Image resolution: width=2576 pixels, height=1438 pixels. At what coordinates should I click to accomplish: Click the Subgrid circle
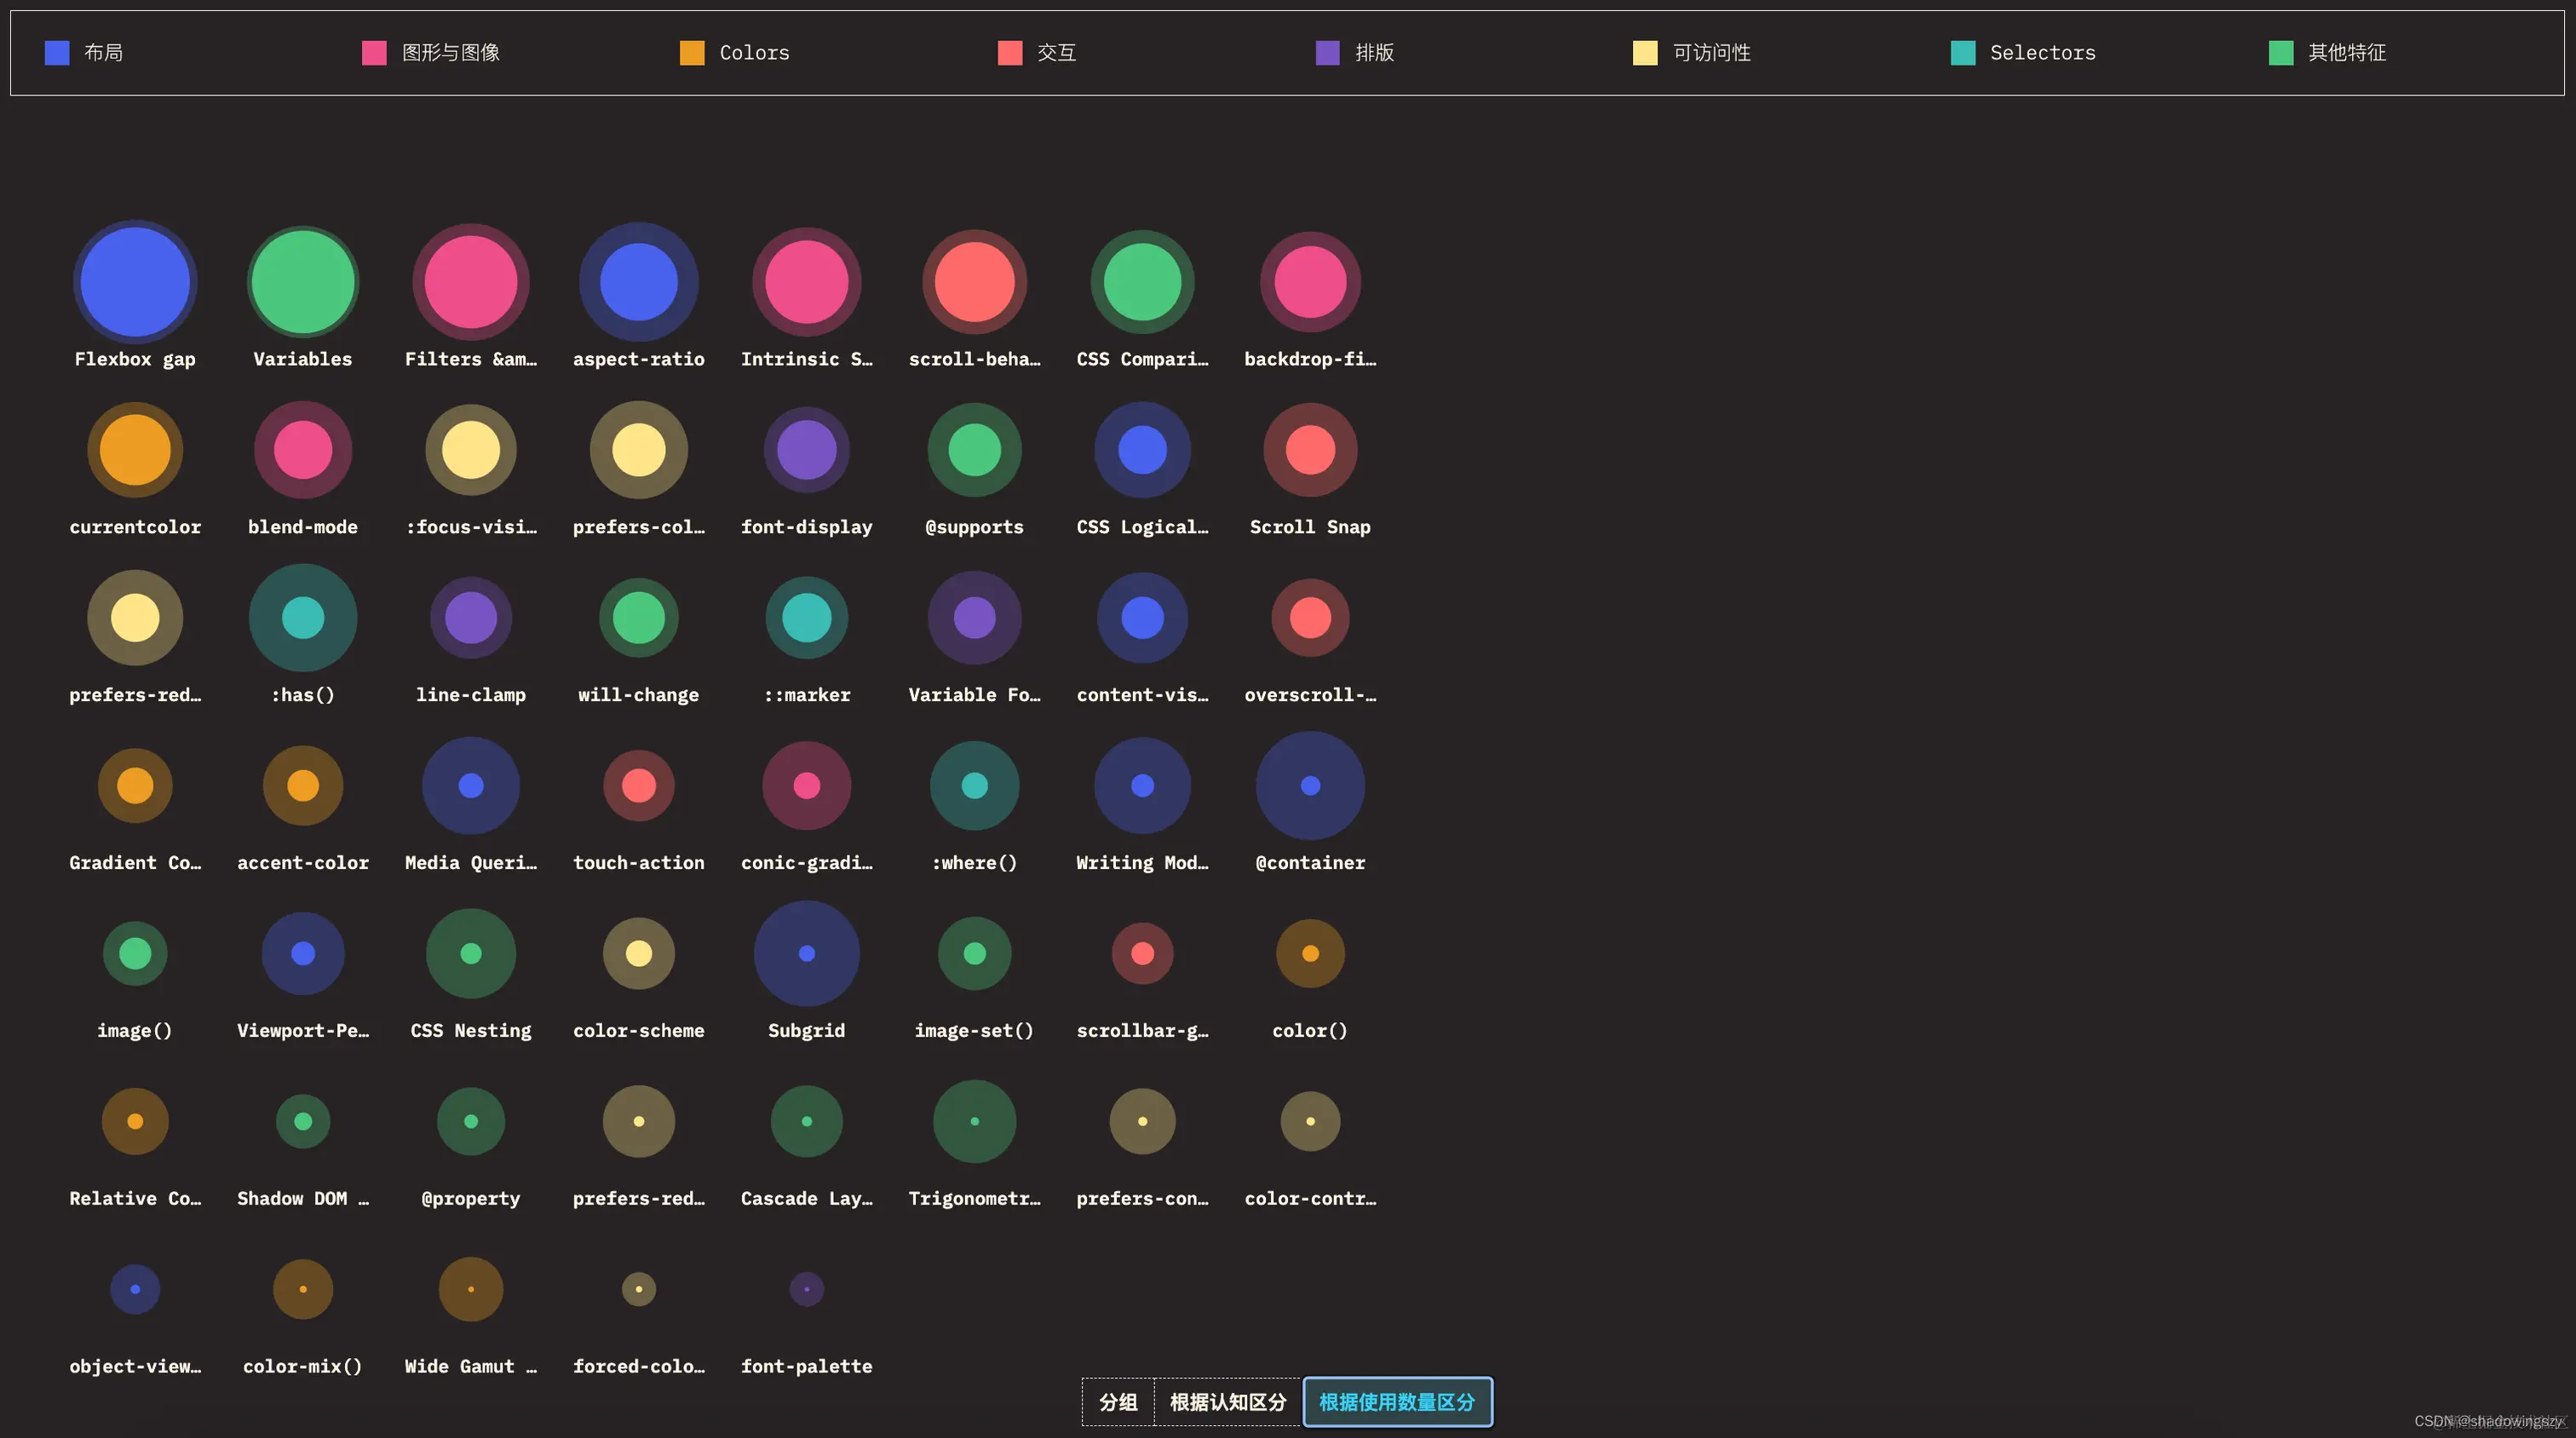(x=806, y=954)
